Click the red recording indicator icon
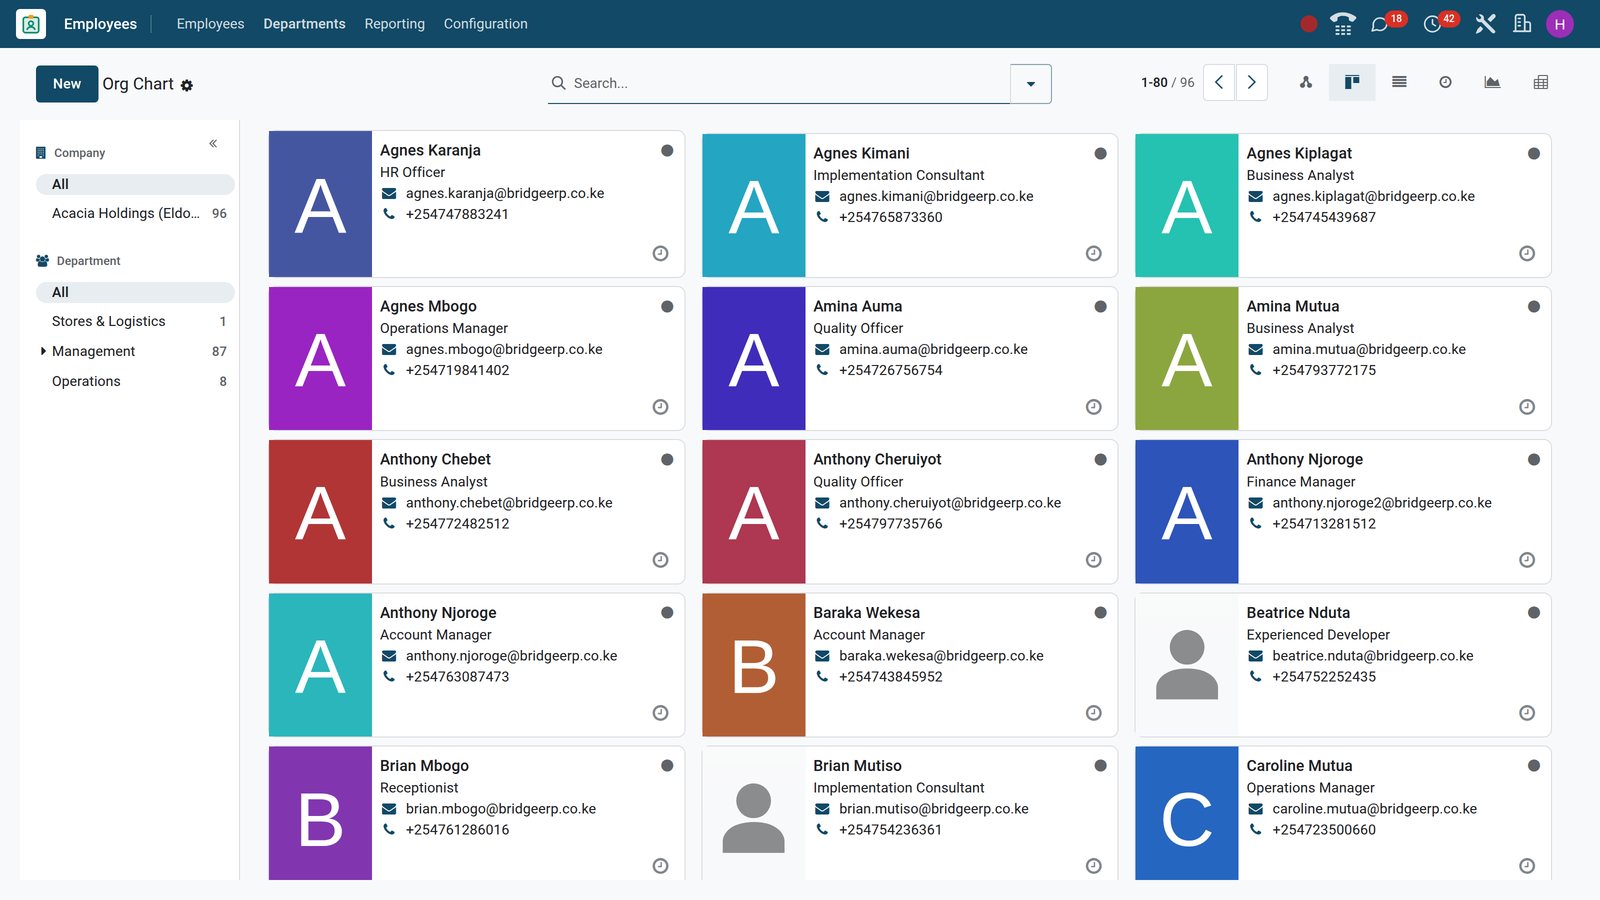Image resolution: width=1600 pixels, height=900 pixels. coord(1308,24)
